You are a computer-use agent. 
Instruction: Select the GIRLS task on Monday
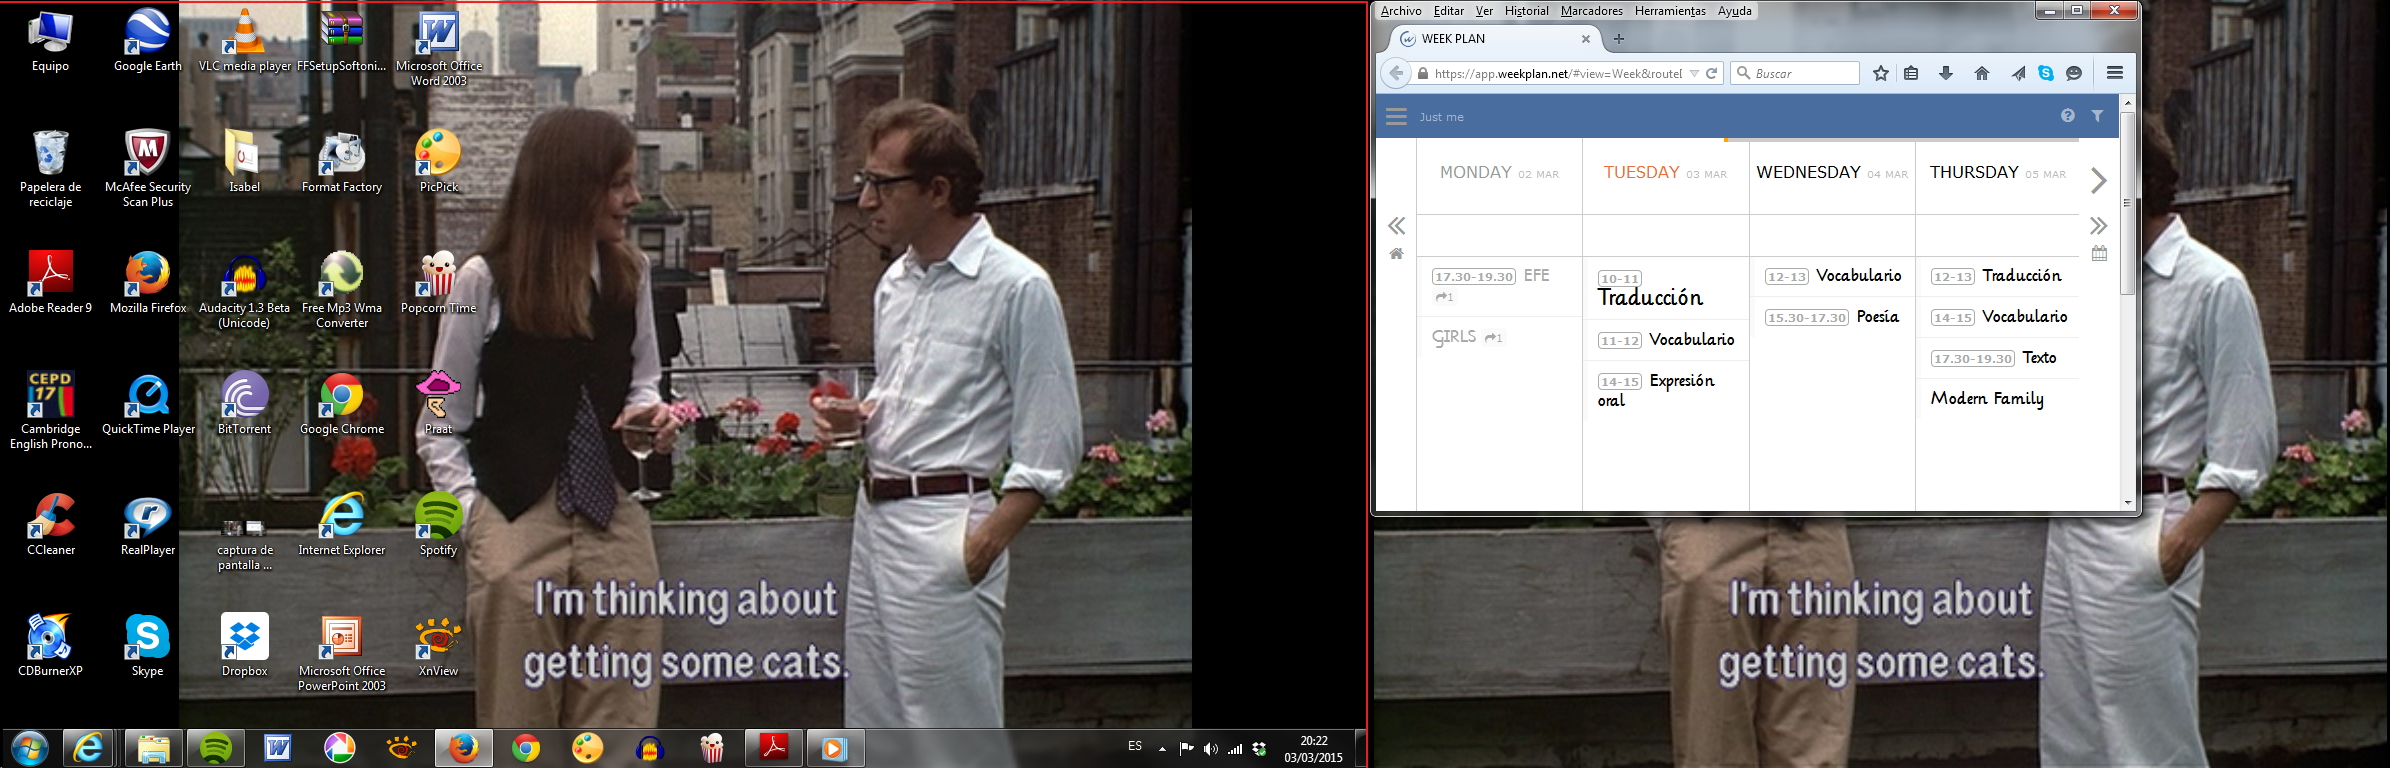(1499, 337)
